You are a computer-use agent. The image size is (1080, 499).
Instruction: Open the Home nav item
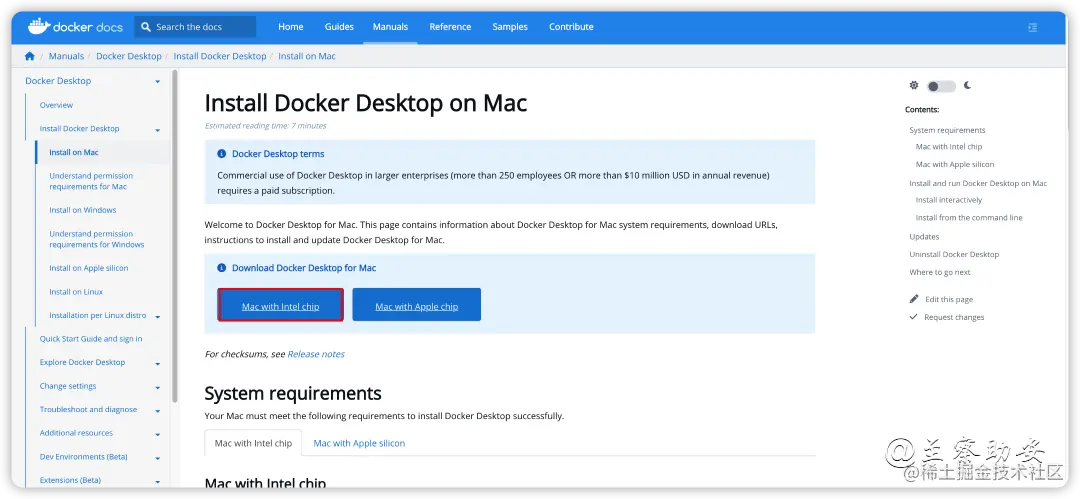click(x=291, y=27)
